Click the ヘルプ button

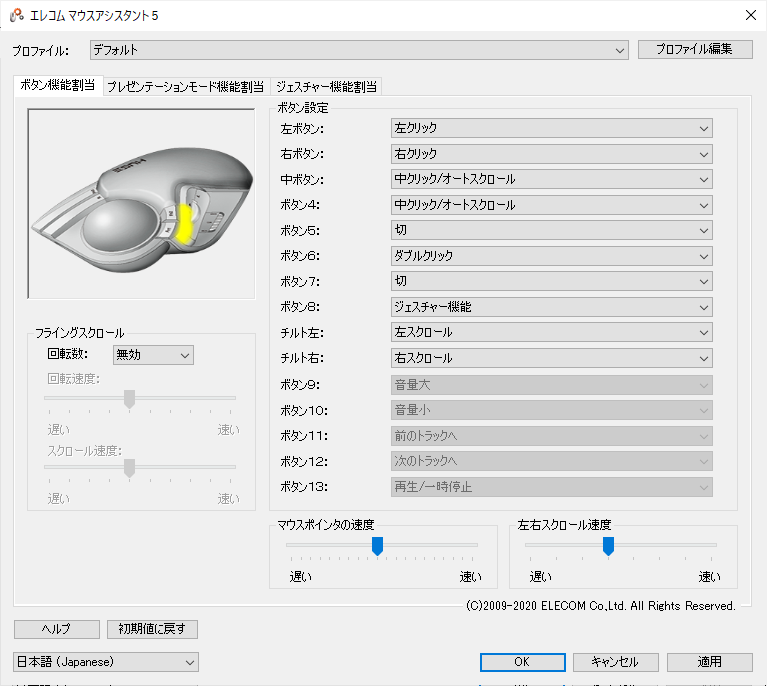[57, 629]
